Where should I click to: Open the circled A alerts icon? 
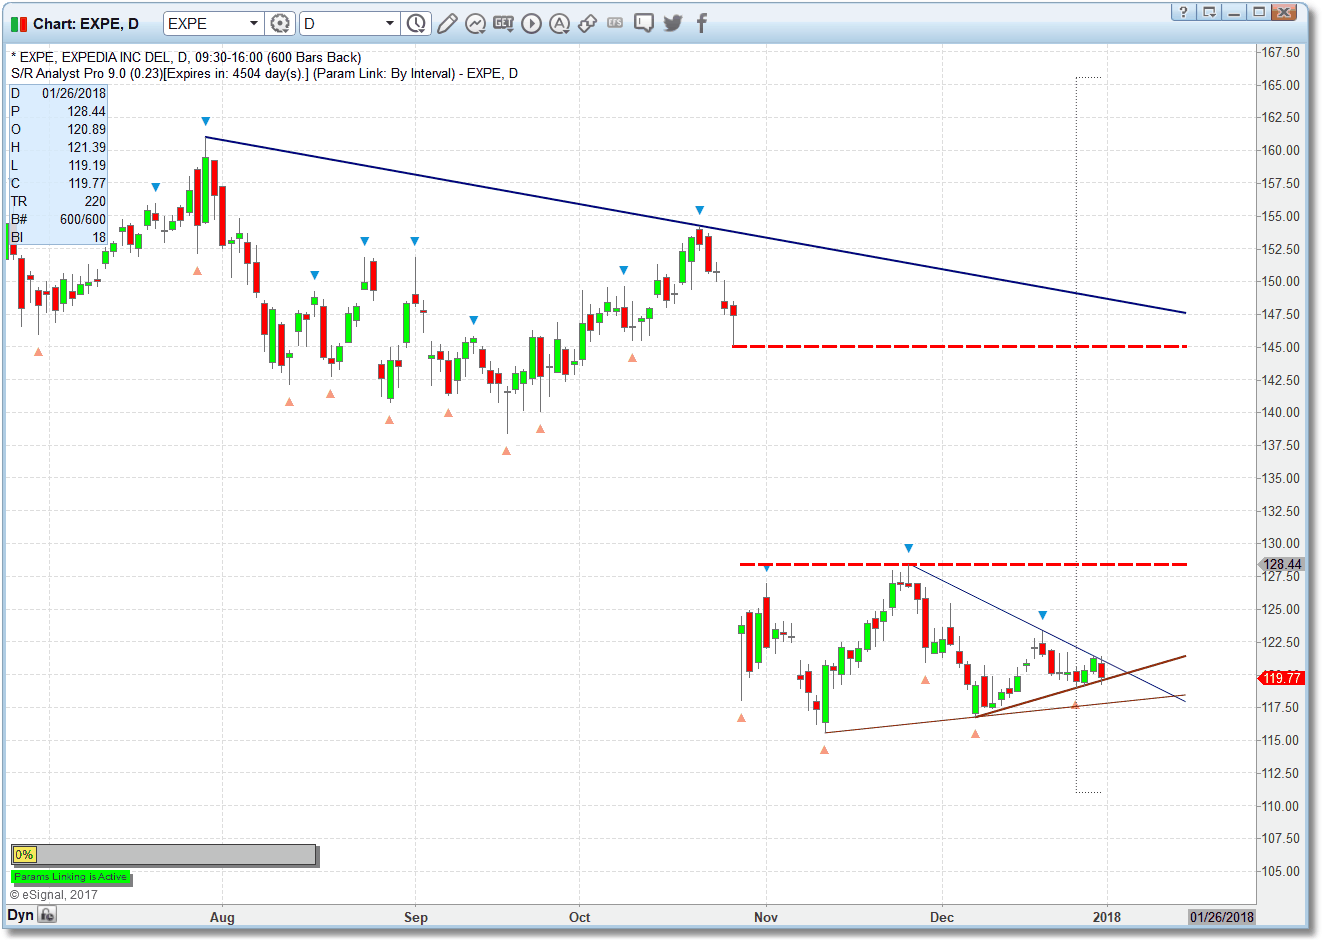tap(560, 23)
